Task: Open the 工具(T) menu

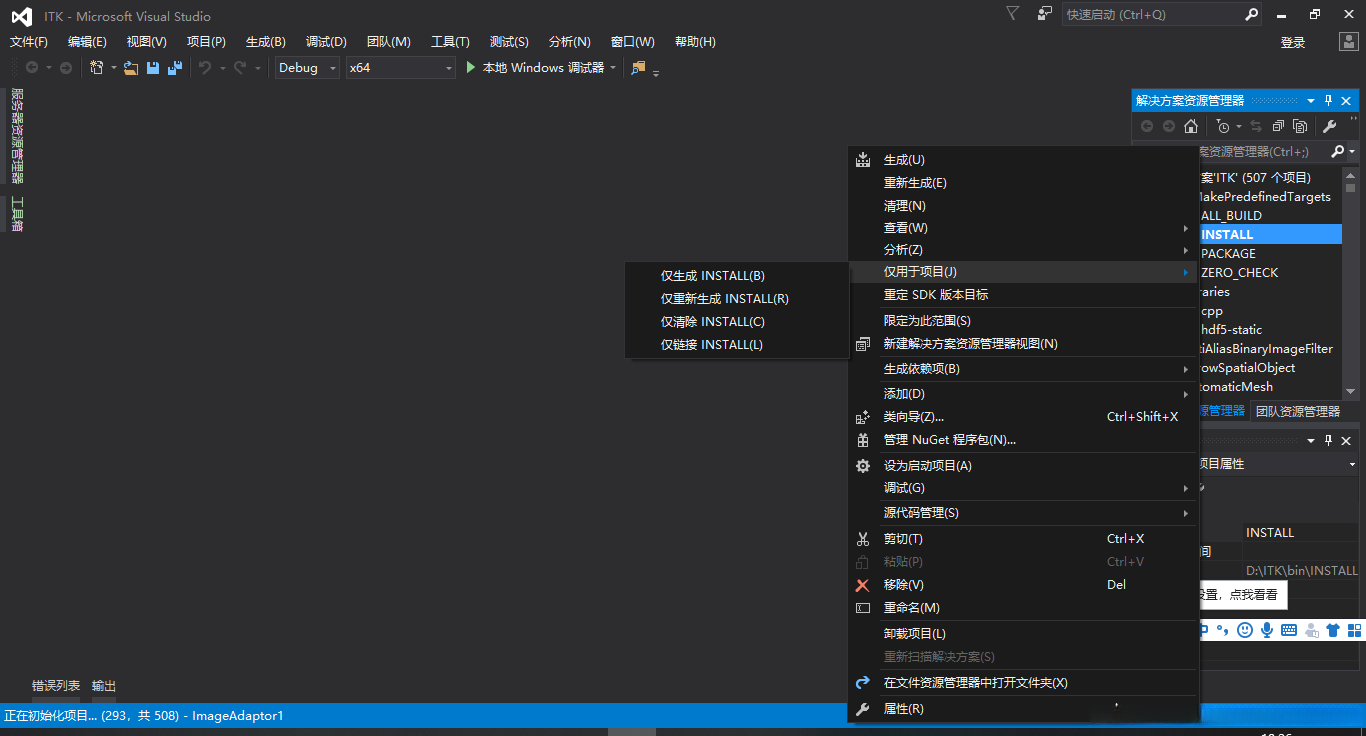Action: coord(450,42)
